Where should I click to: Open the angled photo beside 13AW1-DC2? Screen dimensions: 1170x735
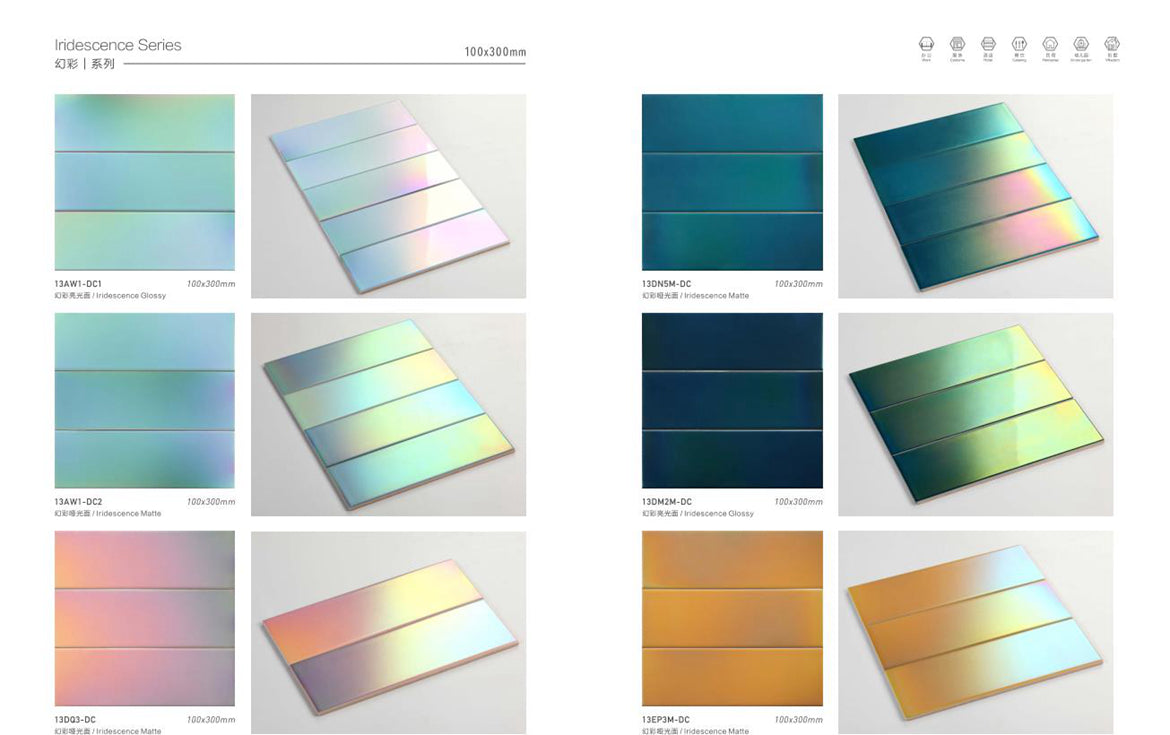click(388, 414)
